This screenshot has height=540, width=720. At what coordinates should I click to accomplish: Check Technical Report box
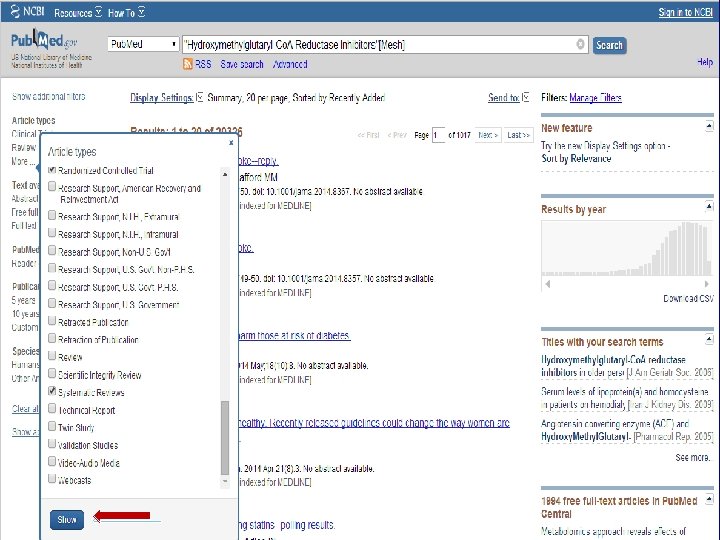[x=52, y=409]
